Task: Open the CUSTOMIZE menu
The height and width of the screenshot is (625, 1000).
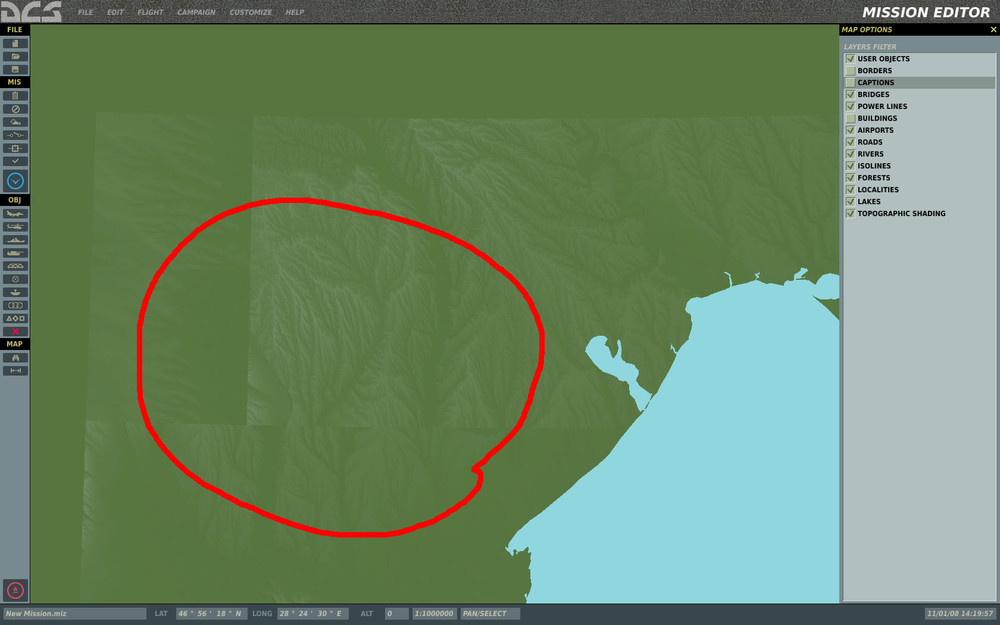Action: (x=249, y=12)
